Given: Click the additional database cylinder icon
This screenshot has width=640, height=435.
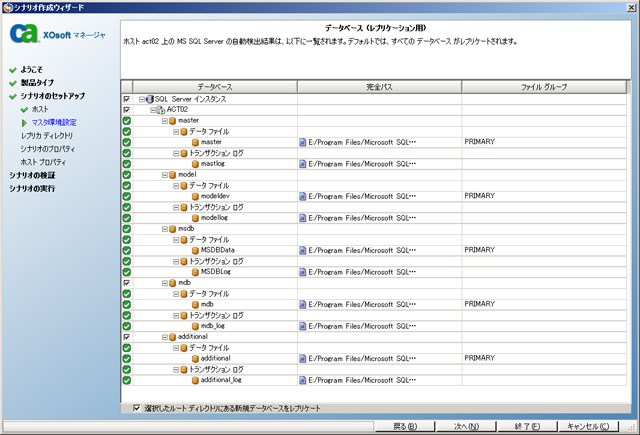Looking at the screenshot, I should coord(172,337).
